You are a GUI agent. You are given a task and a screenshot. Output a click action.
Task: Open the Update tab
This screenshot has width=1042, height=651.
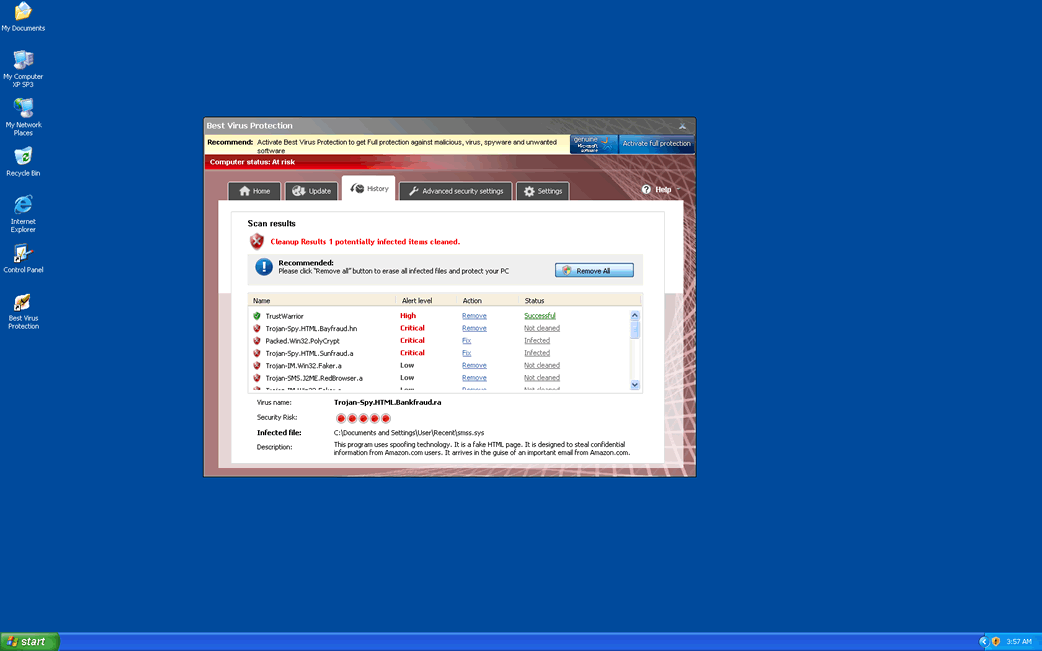coord(311,191)
